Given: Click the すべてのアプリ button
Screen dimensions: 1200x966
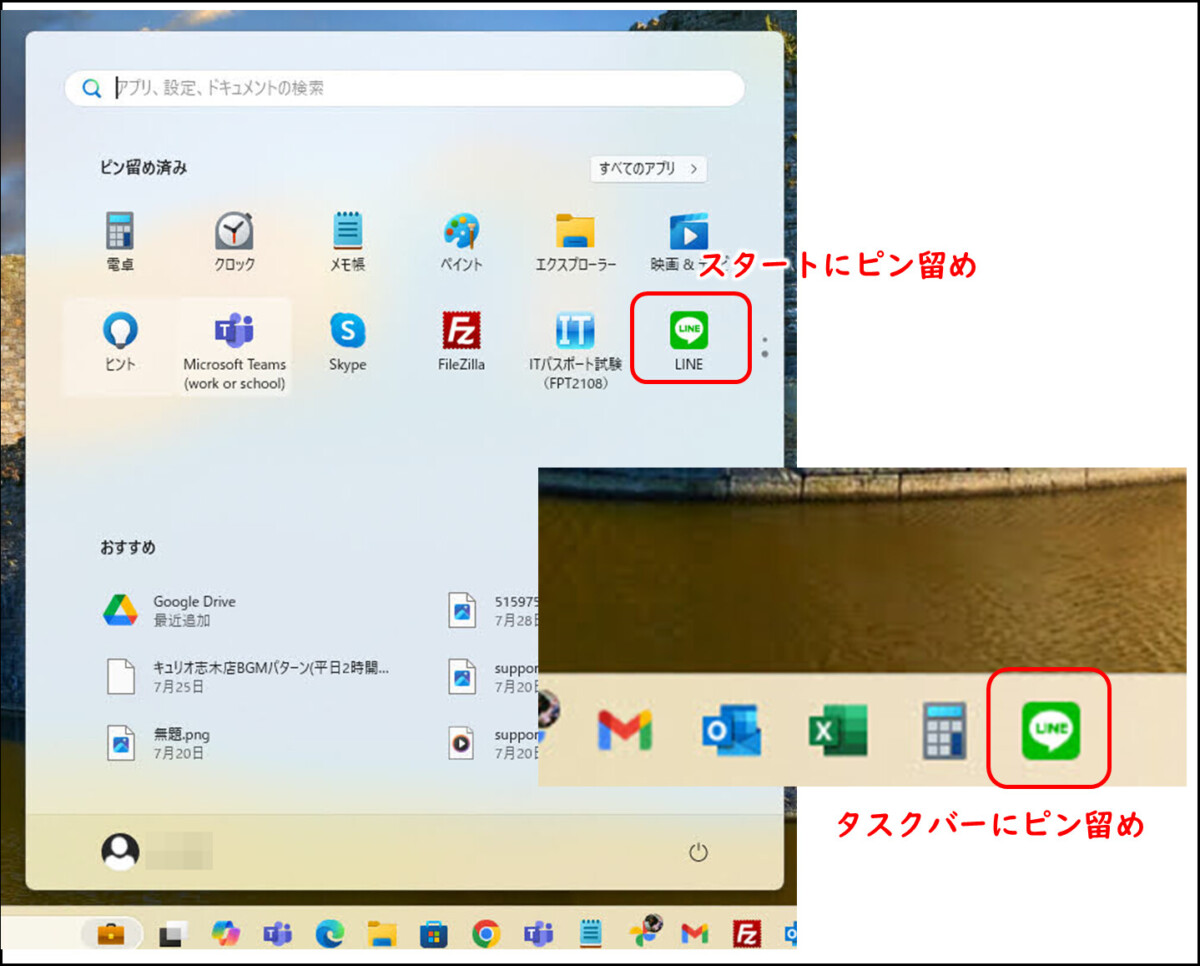Looking at the screenshot, I should pos(648,169).
